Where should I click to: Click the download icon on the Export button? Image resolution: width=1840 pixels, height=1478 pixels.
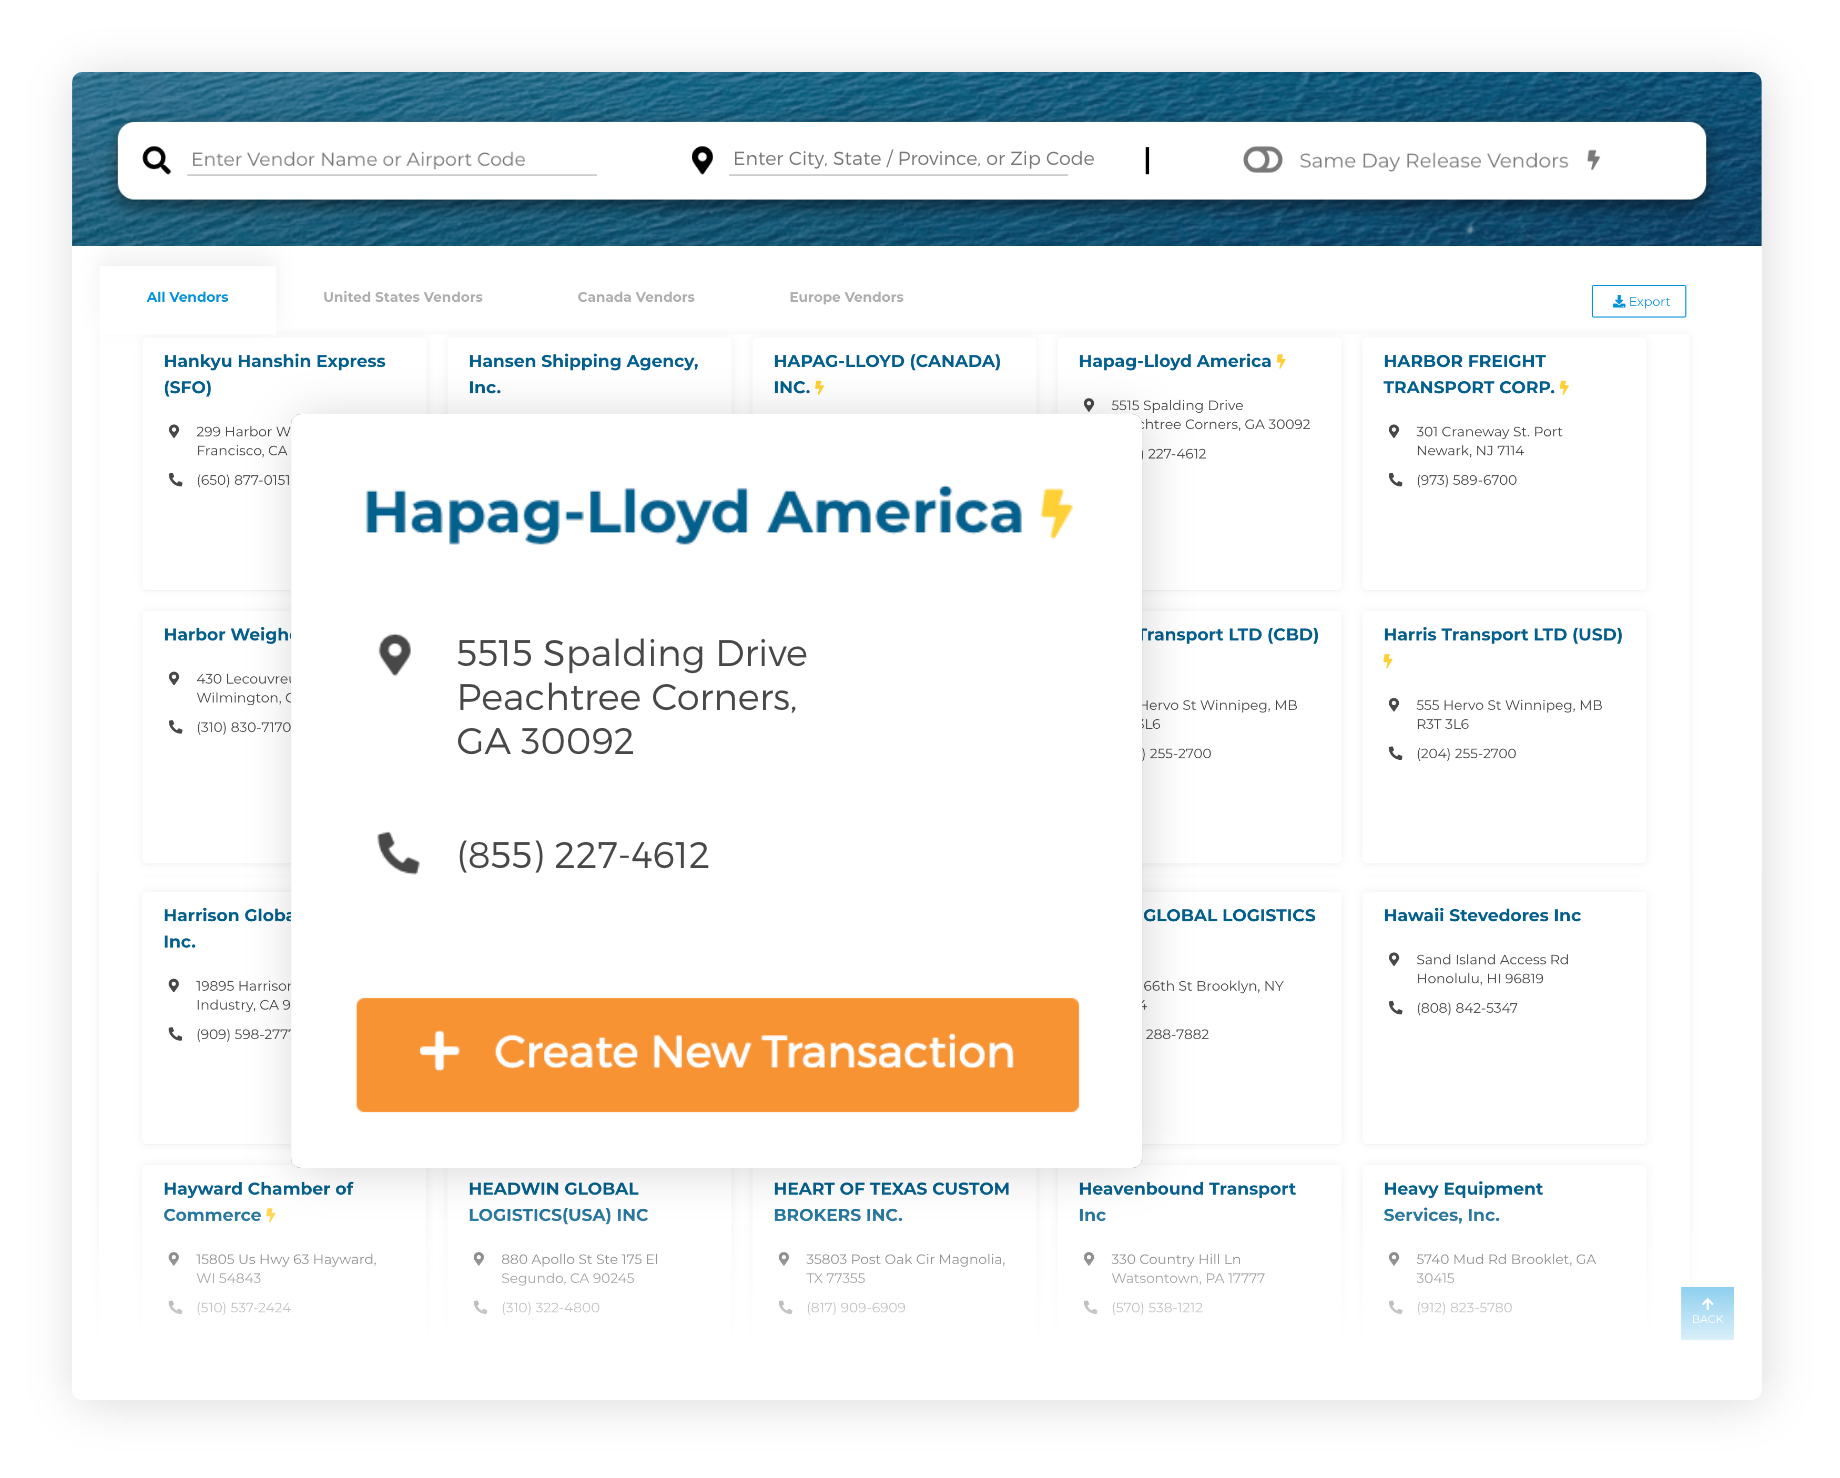(1617, 301)
